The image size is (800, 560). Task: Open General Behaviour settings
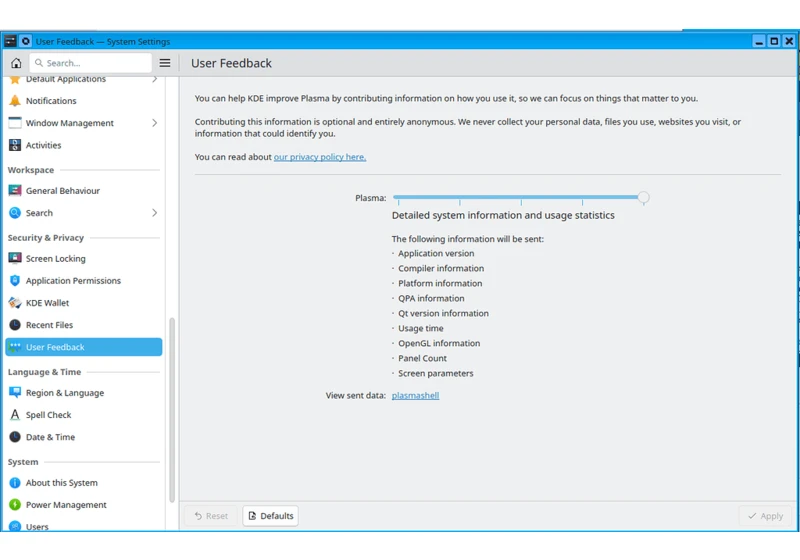tap(84, 190)
